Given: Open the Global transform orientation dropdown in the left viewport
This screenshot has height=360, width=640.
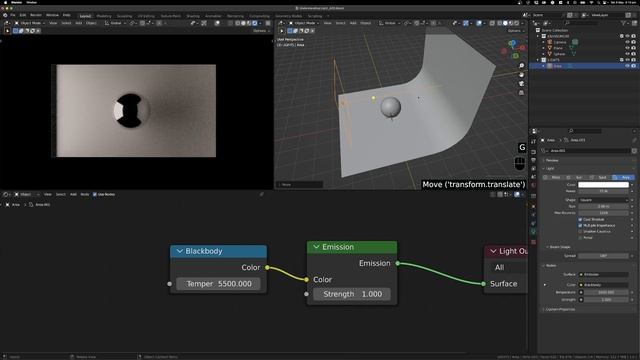Looking at the screenshot, I should point(116,23).
